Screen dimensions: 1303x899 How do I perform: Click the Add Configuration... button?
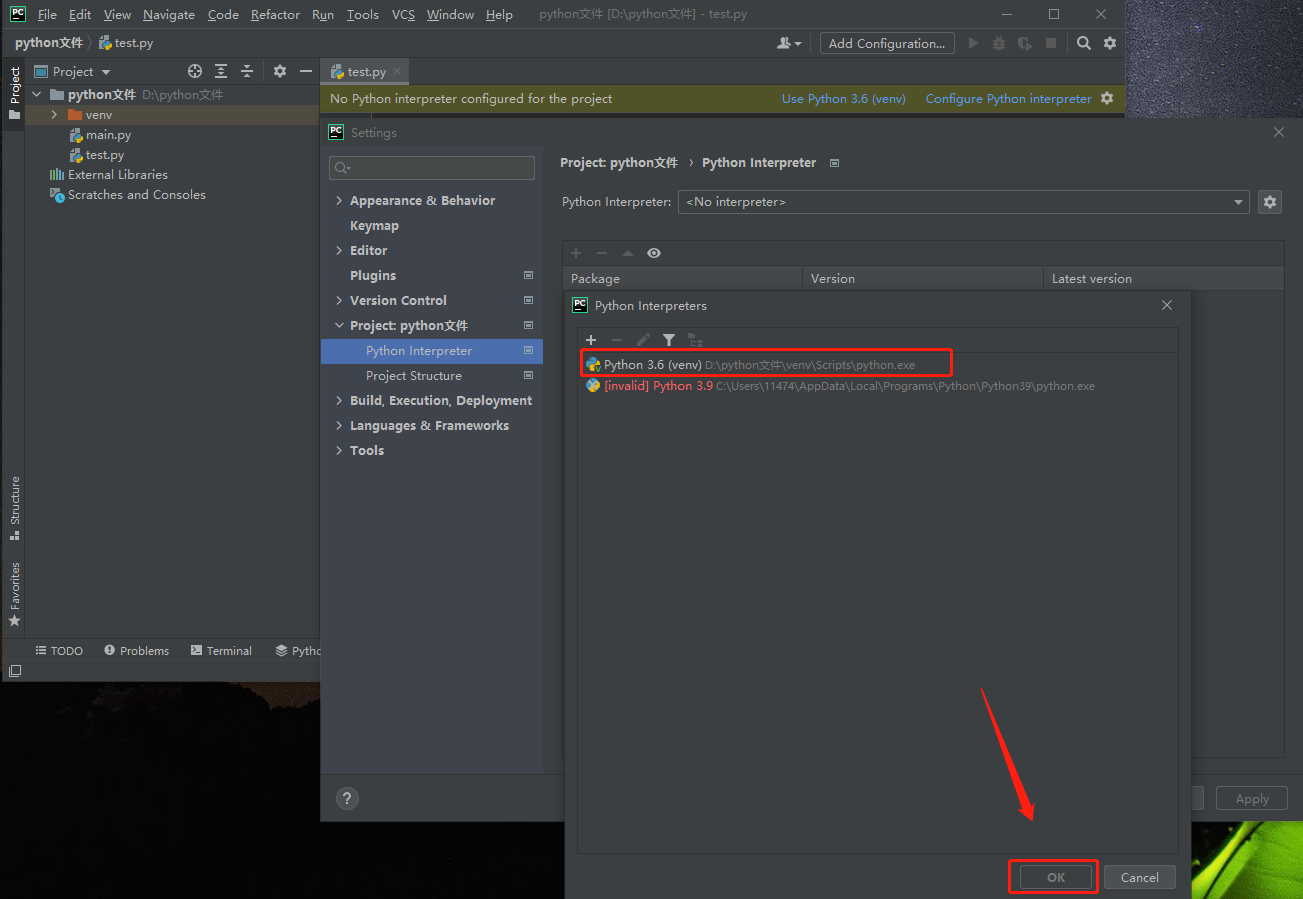tap(887, 43)
